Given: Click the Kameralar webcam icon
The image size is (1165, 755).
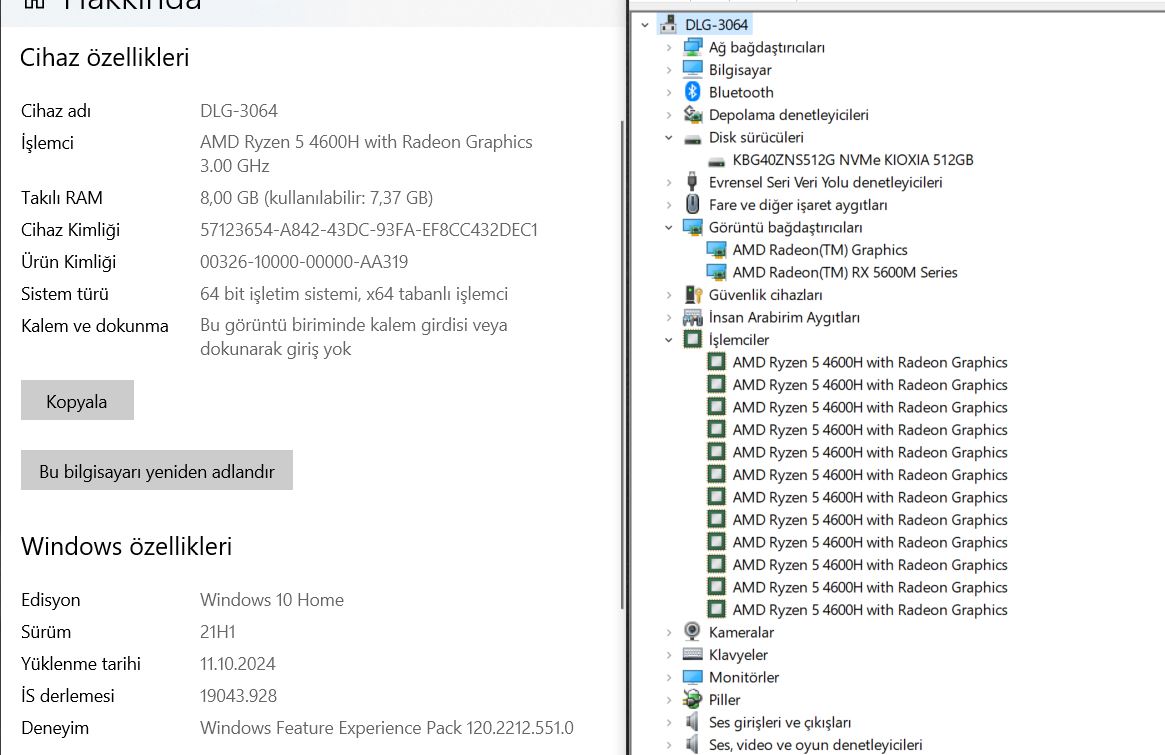Looking at the screenshot, I should 692,632.
